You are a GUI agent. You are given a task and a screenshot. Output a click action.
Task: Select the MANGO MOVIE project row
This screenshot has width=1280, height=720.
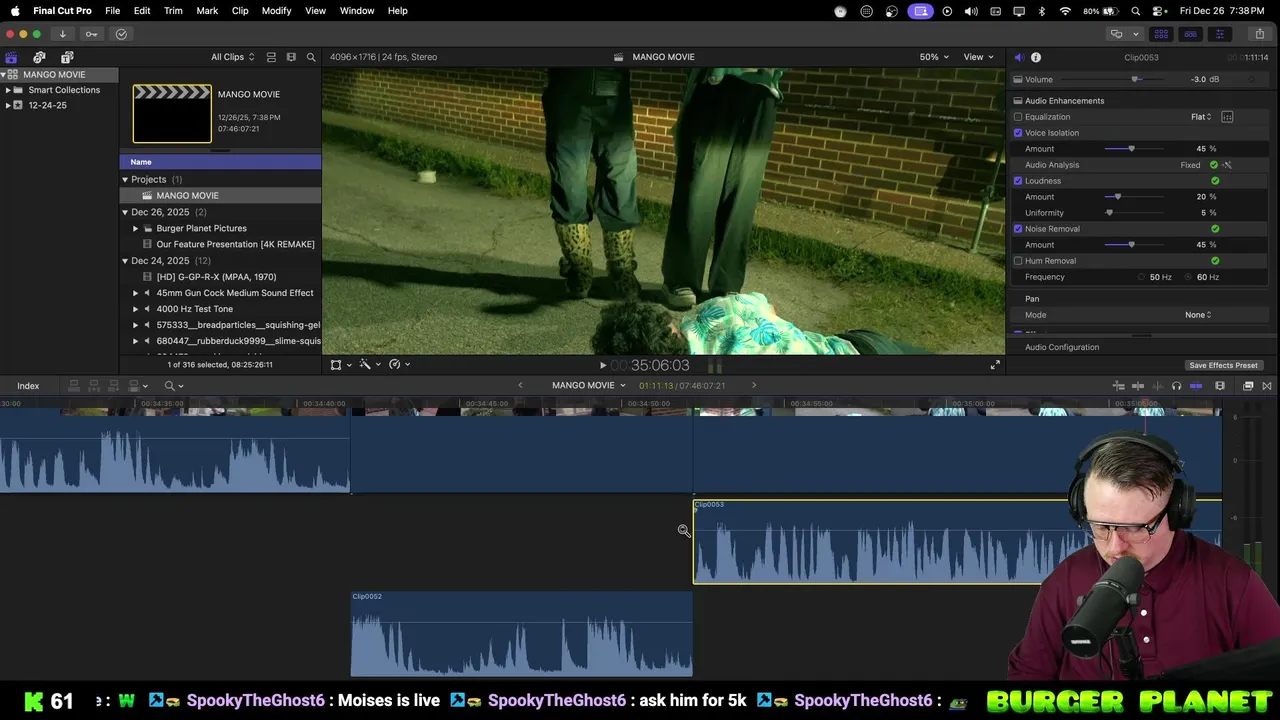221,196
